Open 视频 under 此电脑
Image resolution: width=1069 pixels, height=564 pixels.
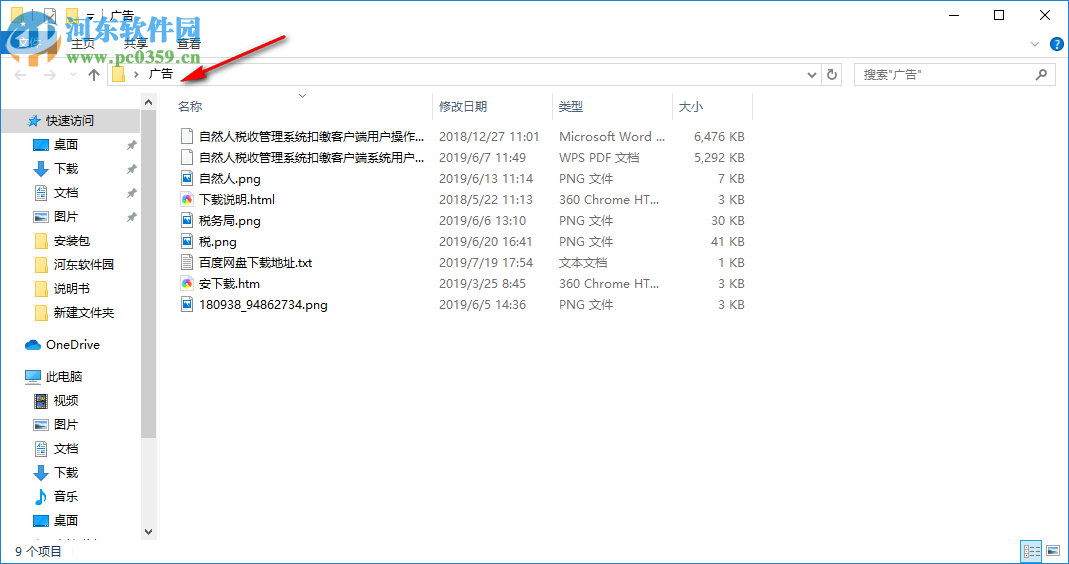pyautogui.click(x=66, y=400)
